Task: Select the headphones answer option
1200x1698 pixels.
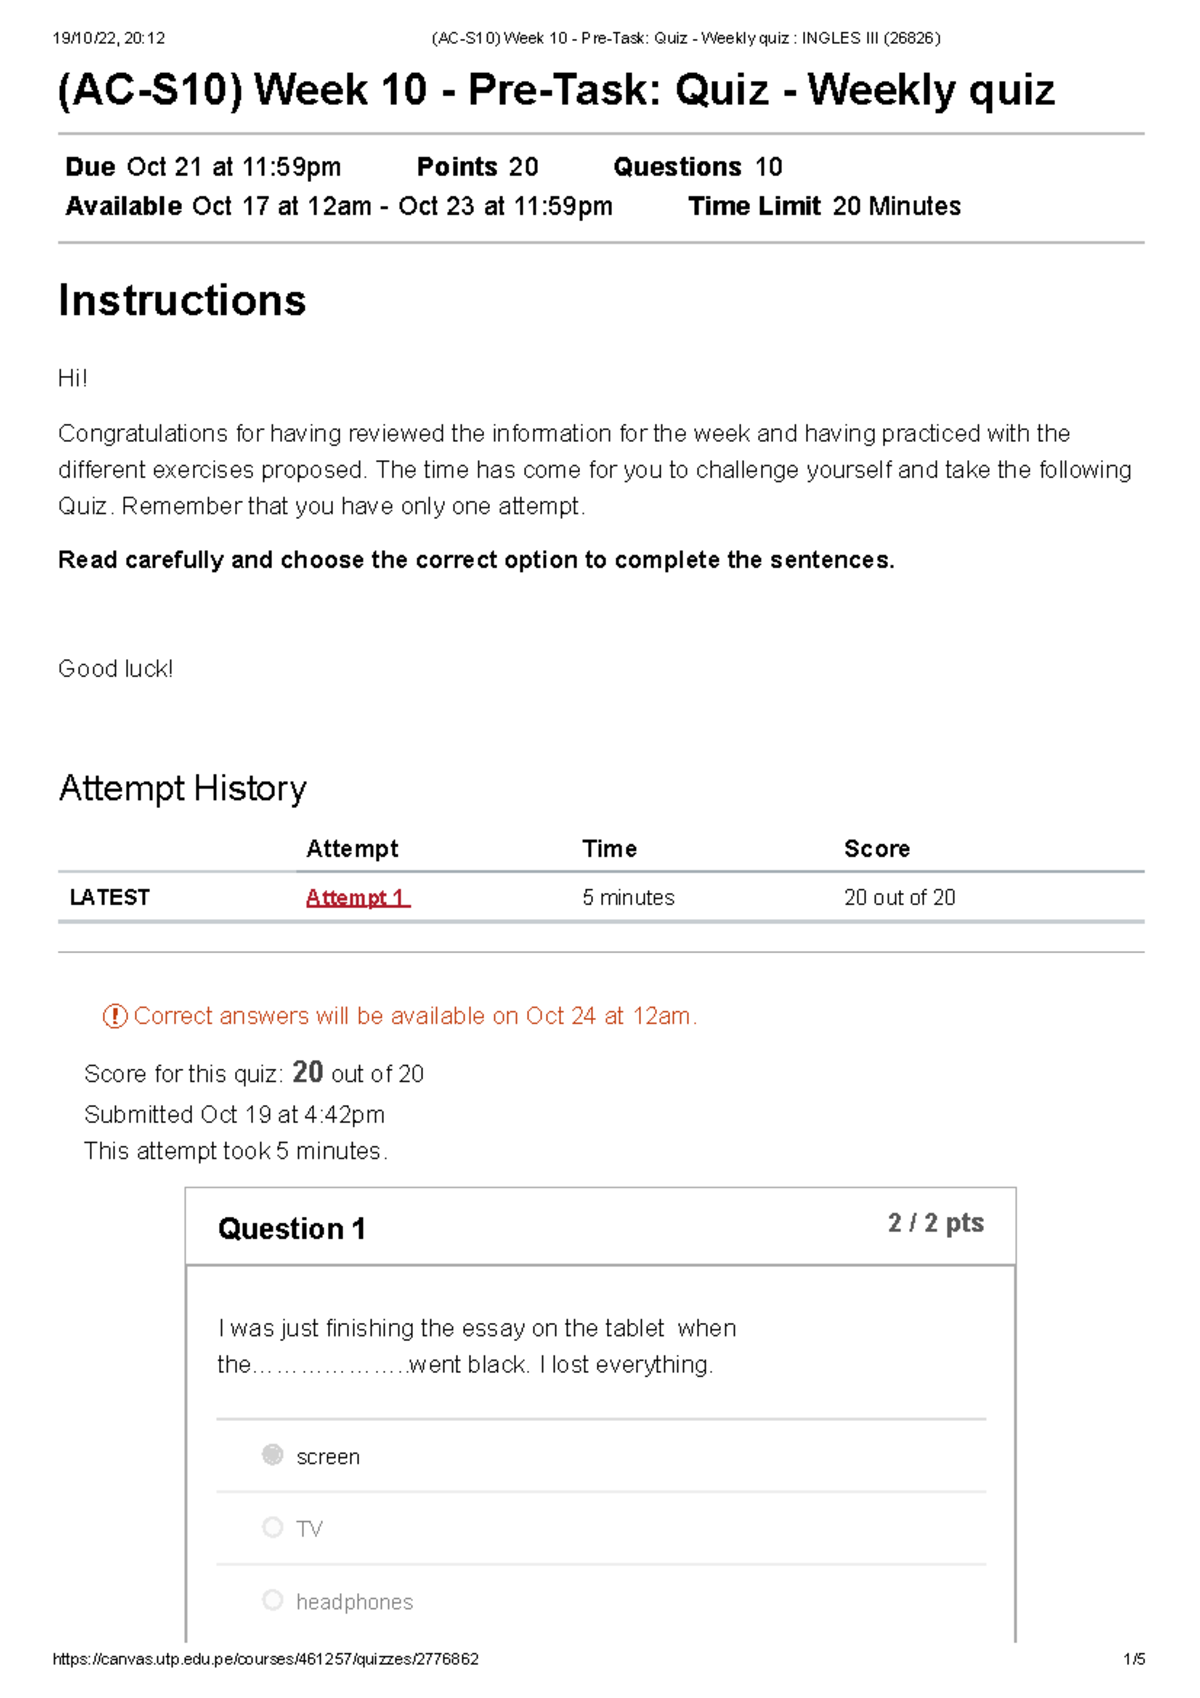Action: tap(353, 1601)
